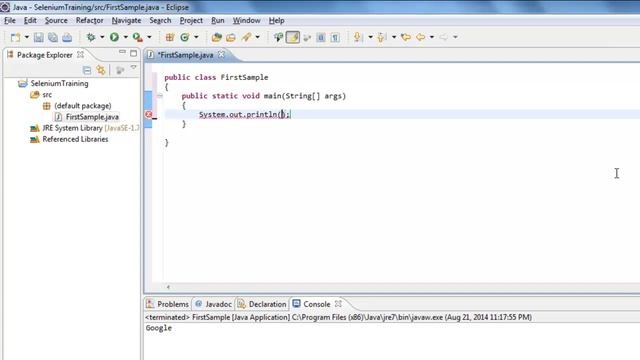
Task: Open the Search dropdown arrow
Action: coord(258,38)
